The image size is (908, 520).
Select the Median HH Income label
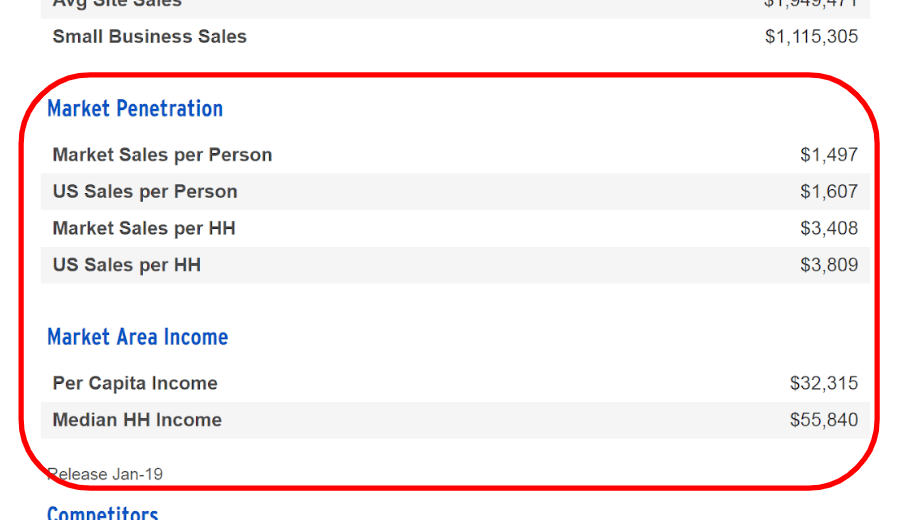[x=137, y=420]
